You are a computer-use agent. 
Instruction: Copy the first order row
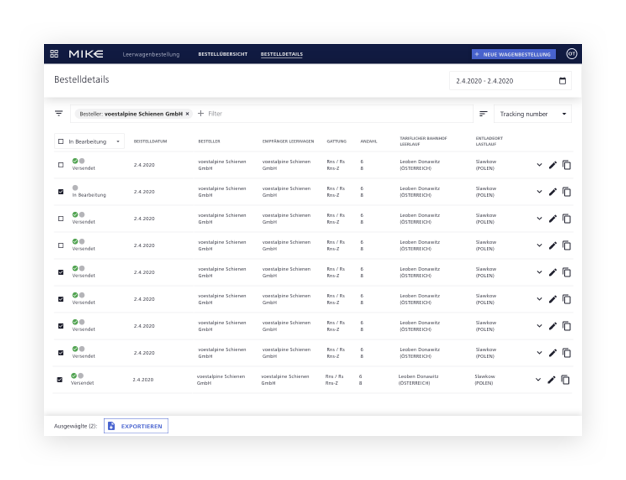[x=566, y=165]
